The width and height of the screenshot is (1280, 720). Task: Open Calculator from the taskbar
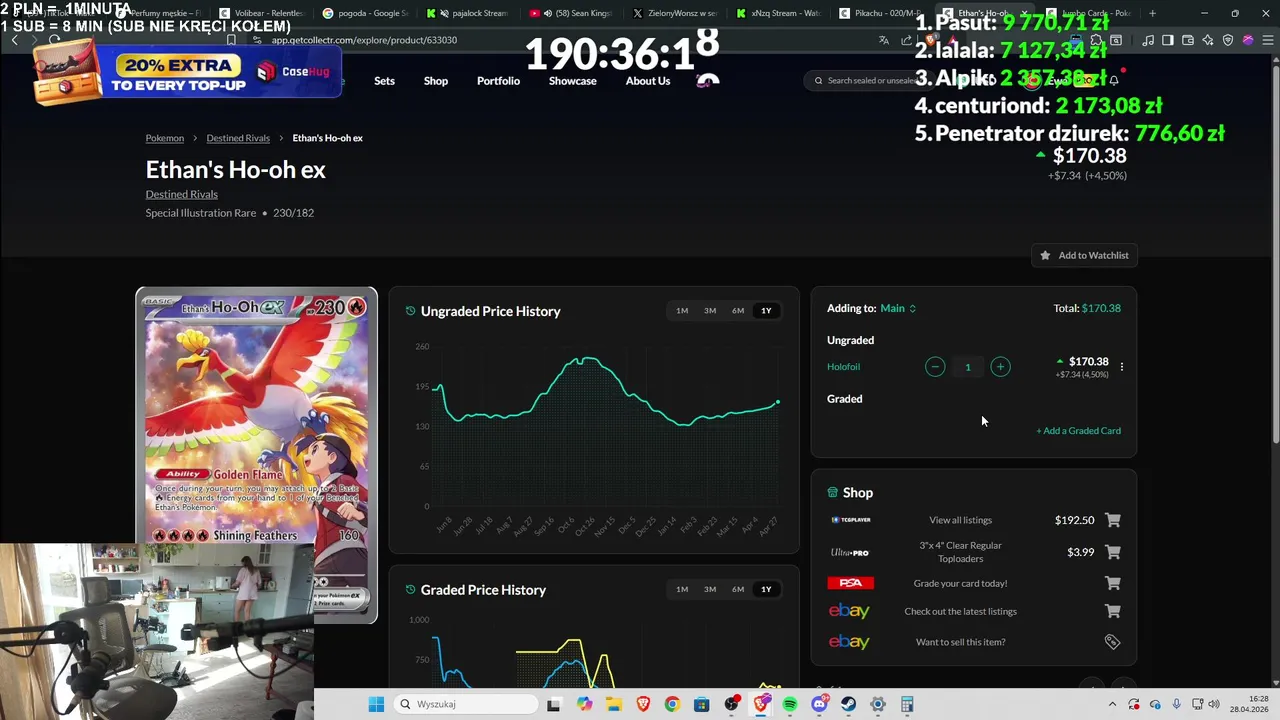click(x=907, y=704)
